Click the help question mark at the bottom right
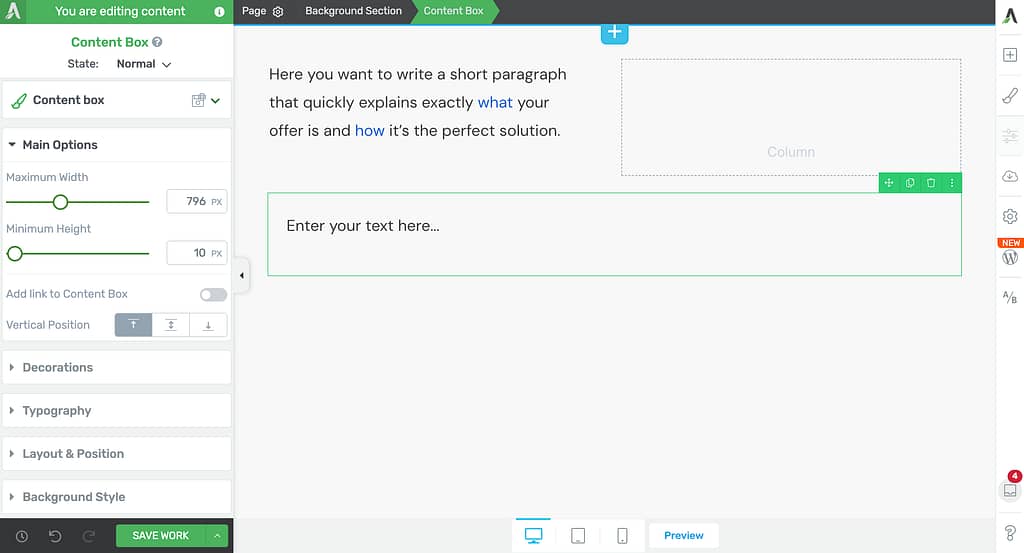The width and height of the screenshot is (1024, 553). tap(1010, 533)
